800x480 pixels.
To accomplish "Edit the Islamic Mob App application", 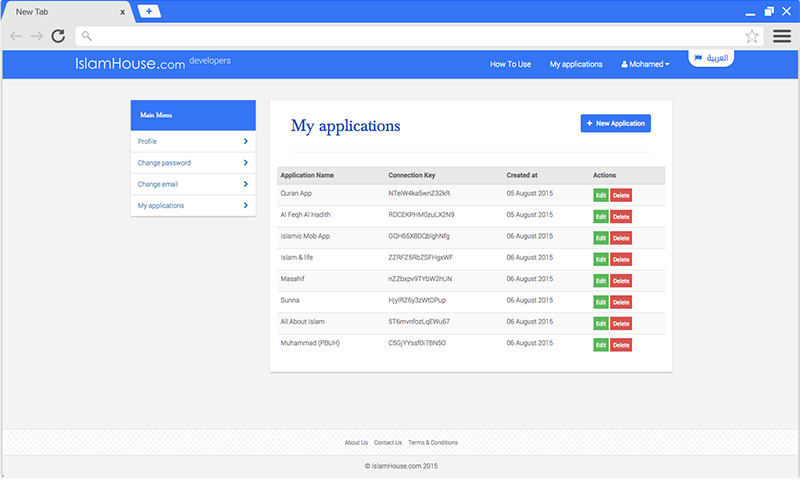I will coord(601,238).
